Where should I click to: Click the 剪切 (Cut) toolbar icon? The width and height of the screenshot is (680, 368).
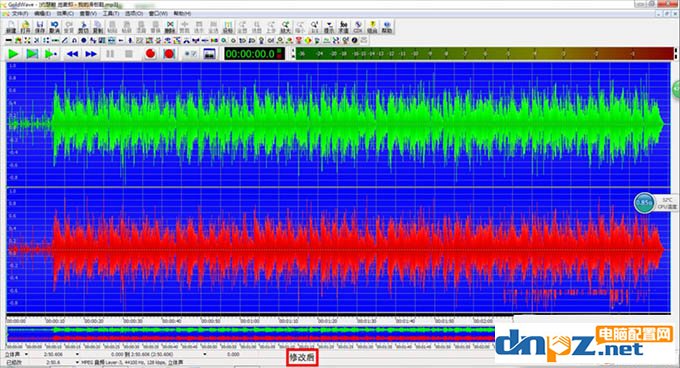(83, 27)
